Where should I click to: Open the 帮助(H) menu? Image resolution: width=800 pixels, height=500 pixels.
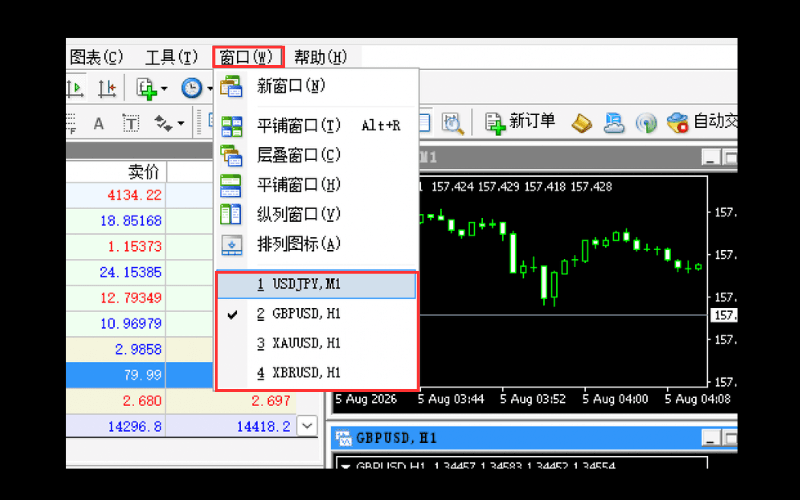click(321, 57)
